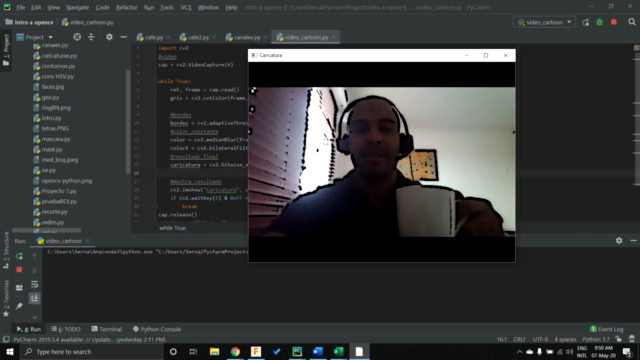This screenshot has width=640, height=360.
Task: Close the video_cartoon.py editor tab
Action: click(x=333, y=37)
